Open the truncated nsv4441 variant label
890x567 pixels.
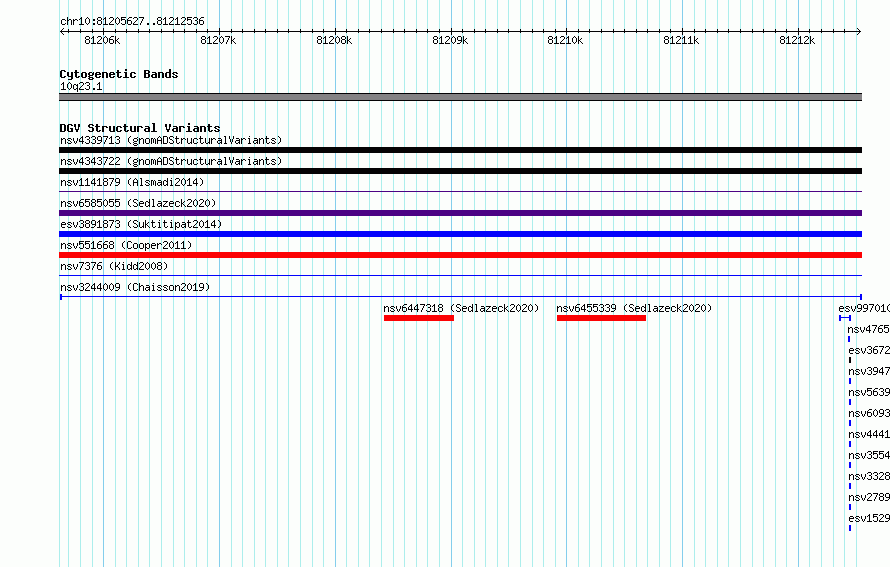[x=869, y=434]
